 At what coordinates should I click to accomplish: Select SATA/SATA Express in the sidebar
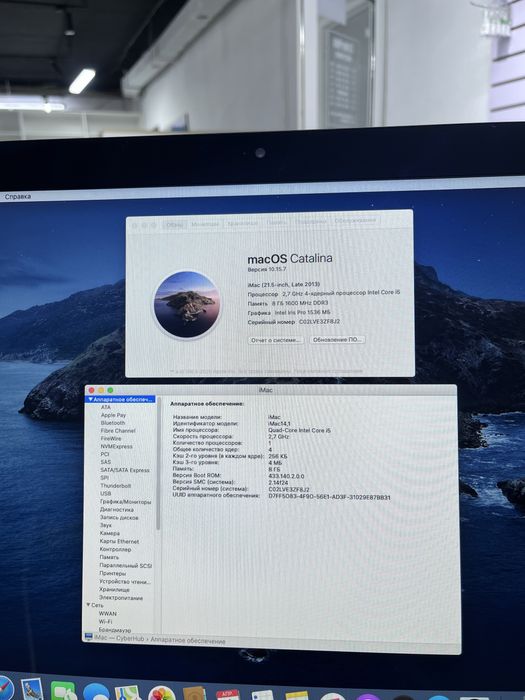125,470
